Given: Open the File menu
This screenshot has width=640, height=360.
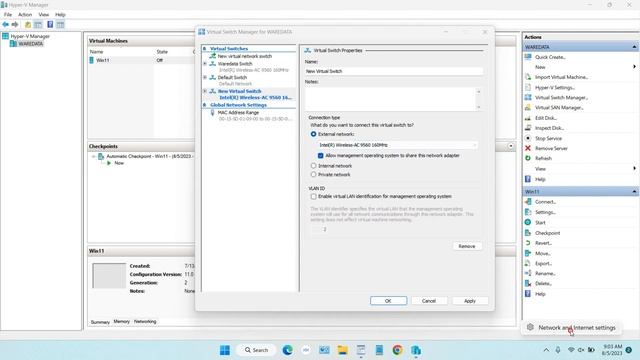Looking at the screenshot, I should [8, 15].
